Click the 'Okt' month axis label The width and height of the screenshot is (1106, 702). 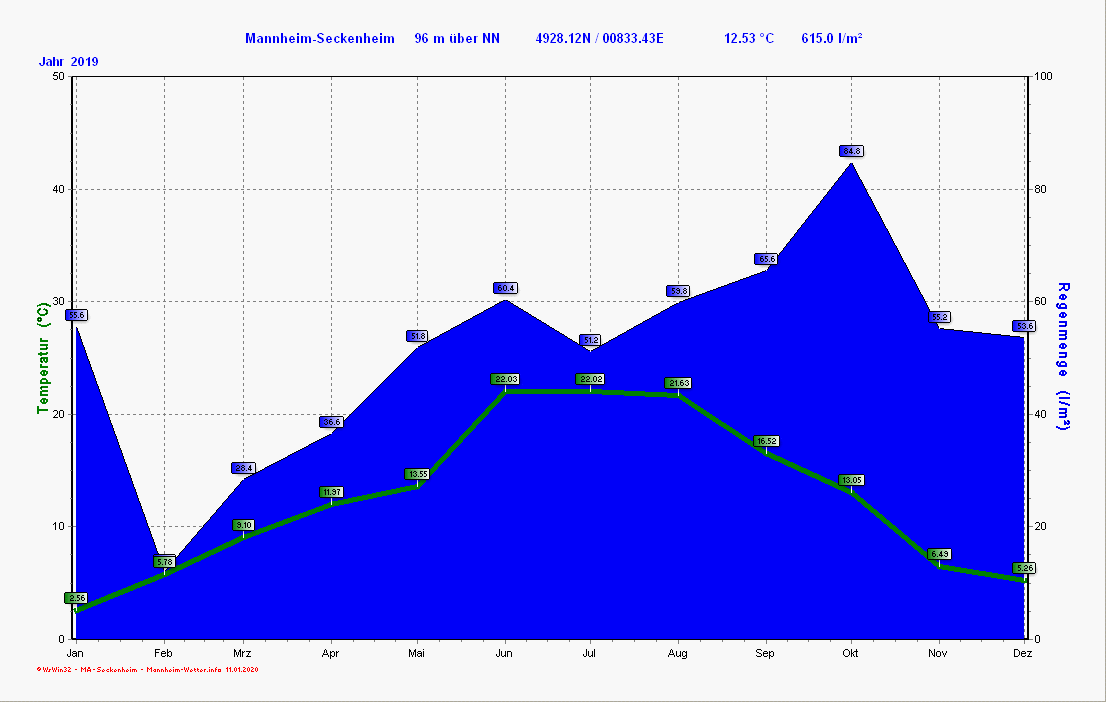(851, 653)
